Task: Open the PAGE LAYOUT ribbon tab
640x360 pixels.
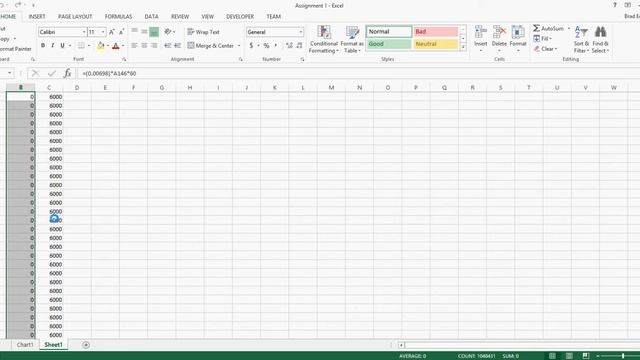Action: [x=75, y=16]
